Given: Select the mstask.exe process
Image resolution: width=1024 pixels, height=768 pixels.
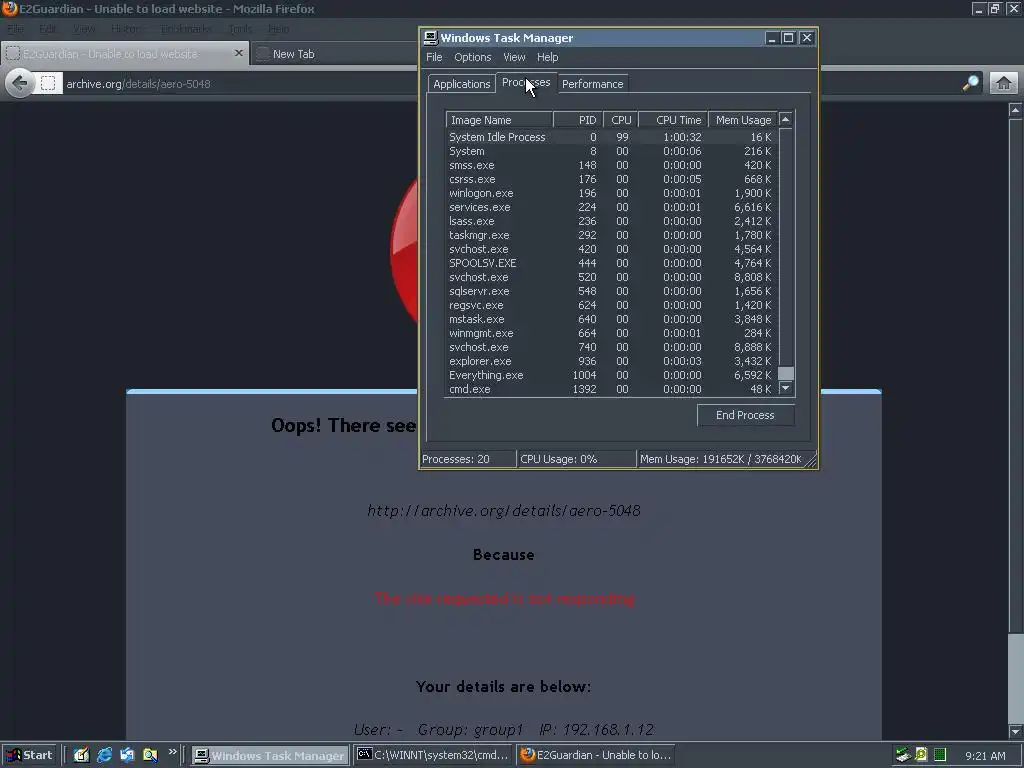Looking at the screenshot, I should [611, 319].
